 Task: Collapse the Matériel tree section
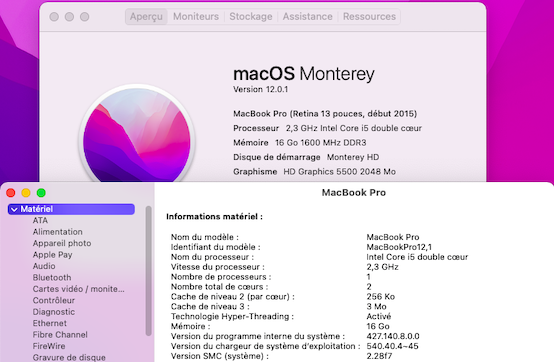coord(14,209)
